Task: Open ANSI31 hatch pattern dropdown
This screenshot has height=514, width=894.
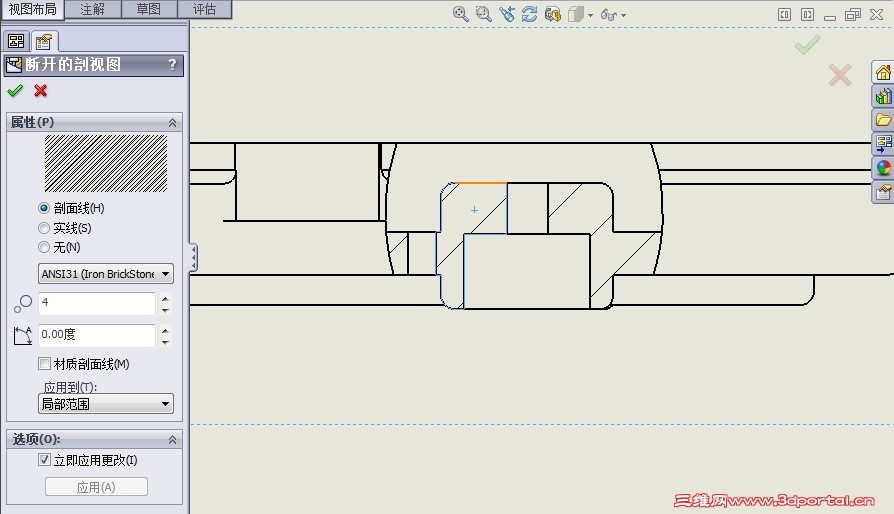Action: (106, 274)
